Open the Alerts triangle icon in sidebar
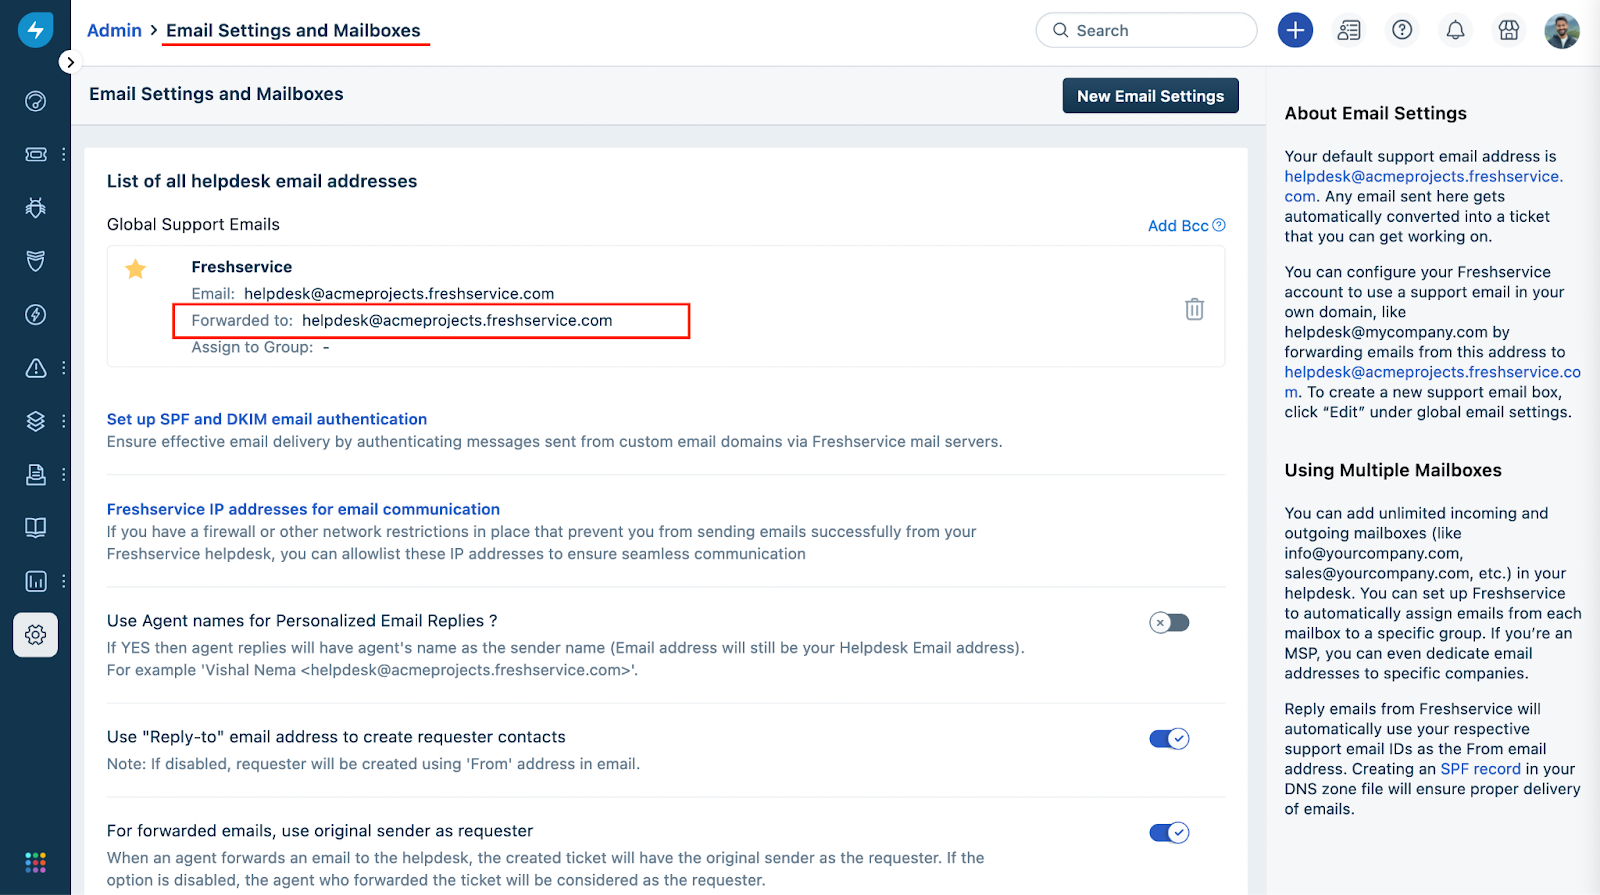 35,368
